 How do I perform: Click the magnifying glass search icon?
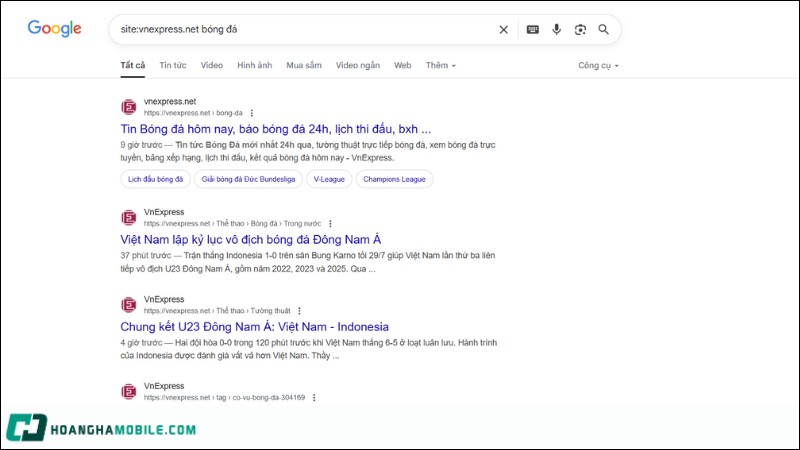tap(604, 30)
